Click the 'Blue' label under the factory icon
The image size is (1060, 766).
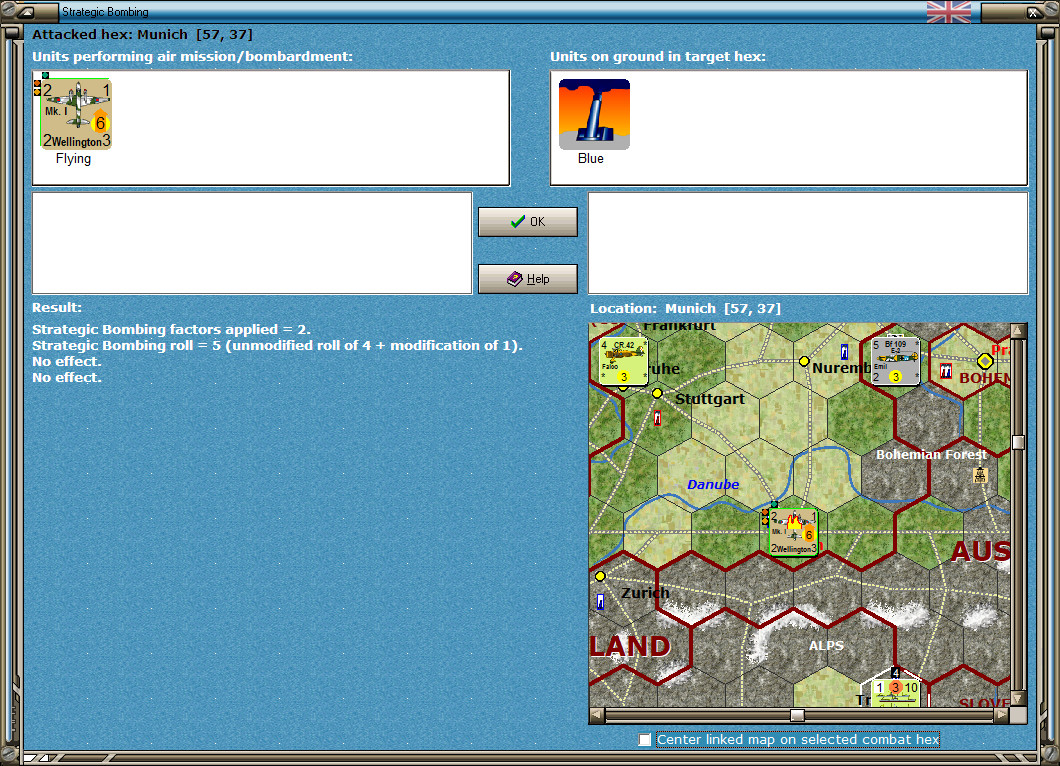pos(591,158)
